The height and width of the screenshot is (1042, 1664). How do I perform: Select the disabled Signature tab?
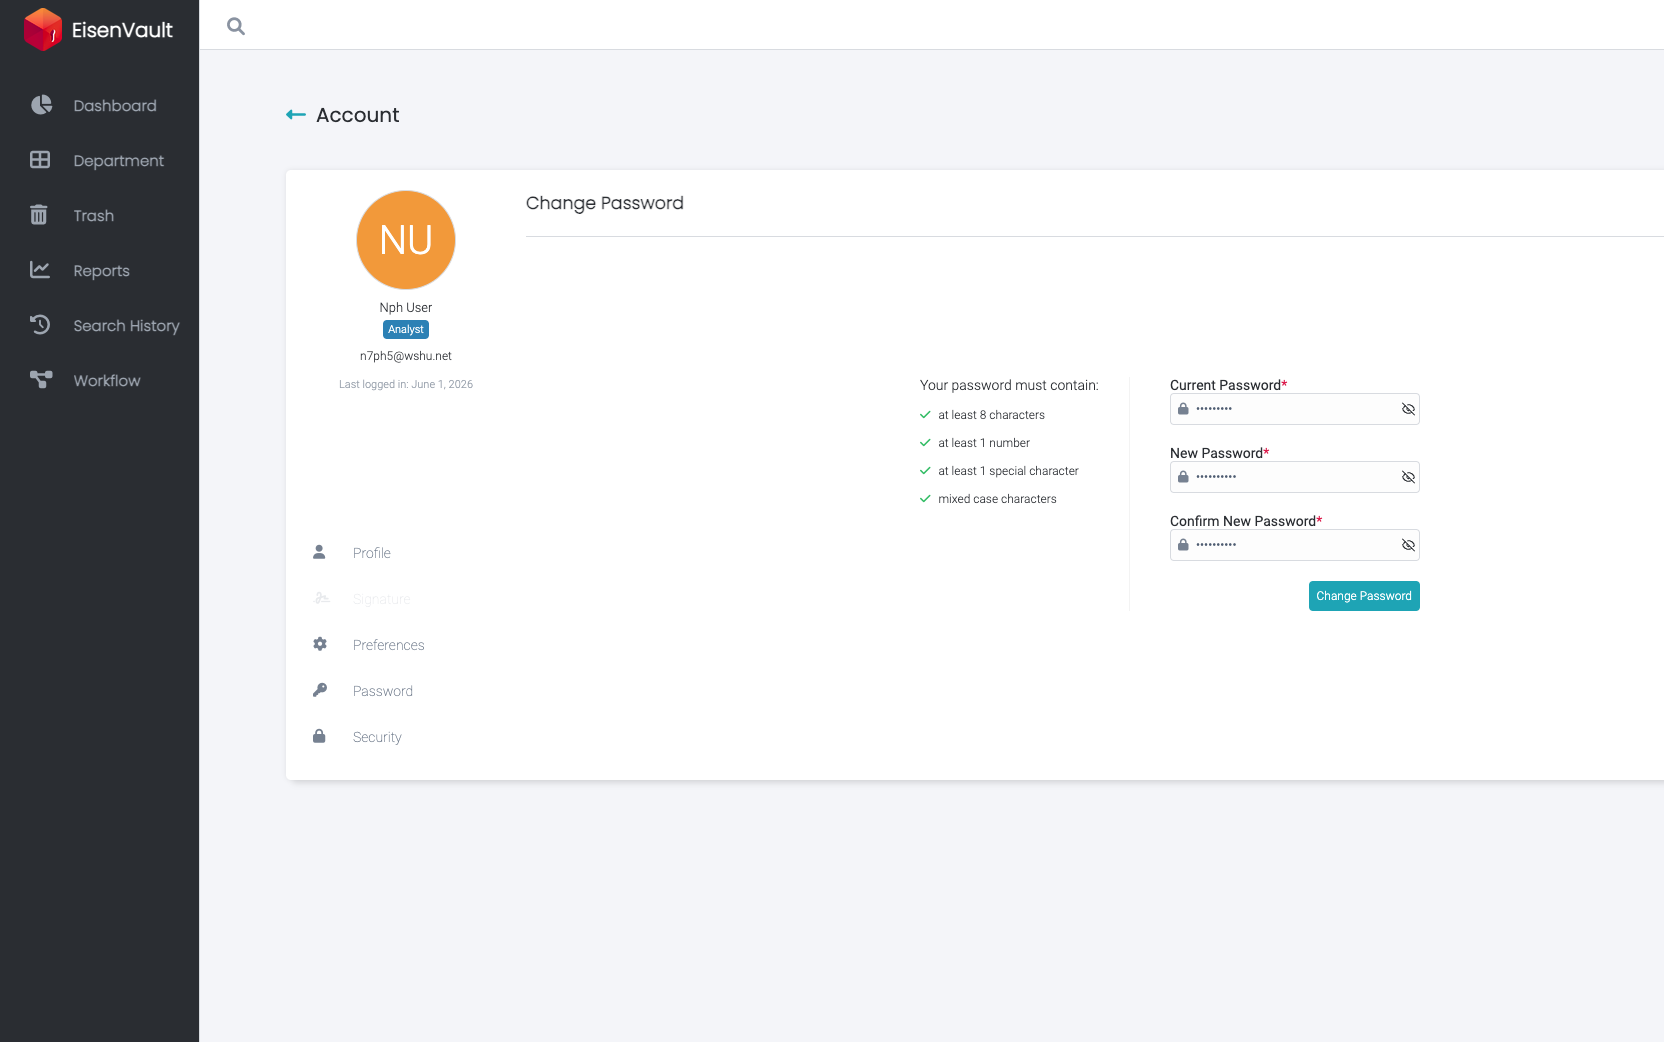[x=382, y=599]
